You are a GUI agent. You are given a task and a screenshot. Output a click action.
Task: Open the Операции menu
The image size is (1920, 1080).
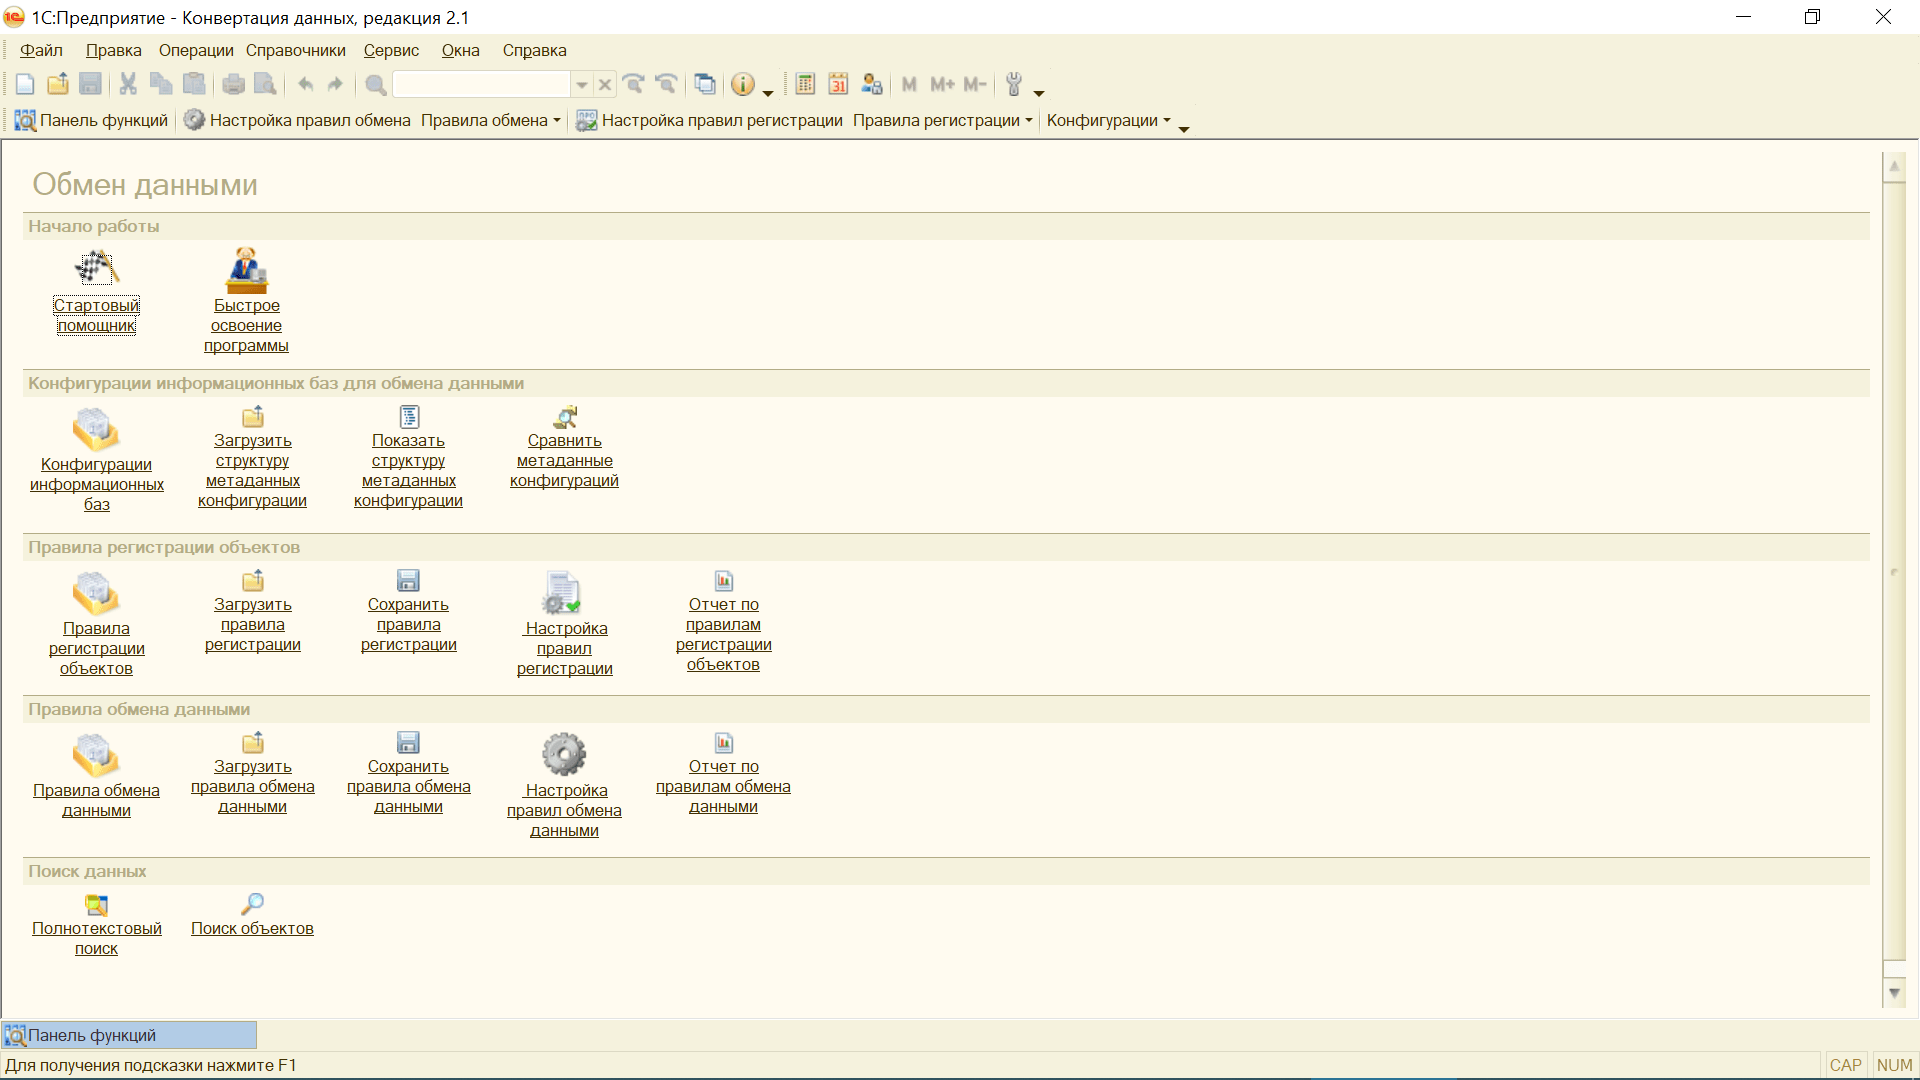tap(196, 50)
